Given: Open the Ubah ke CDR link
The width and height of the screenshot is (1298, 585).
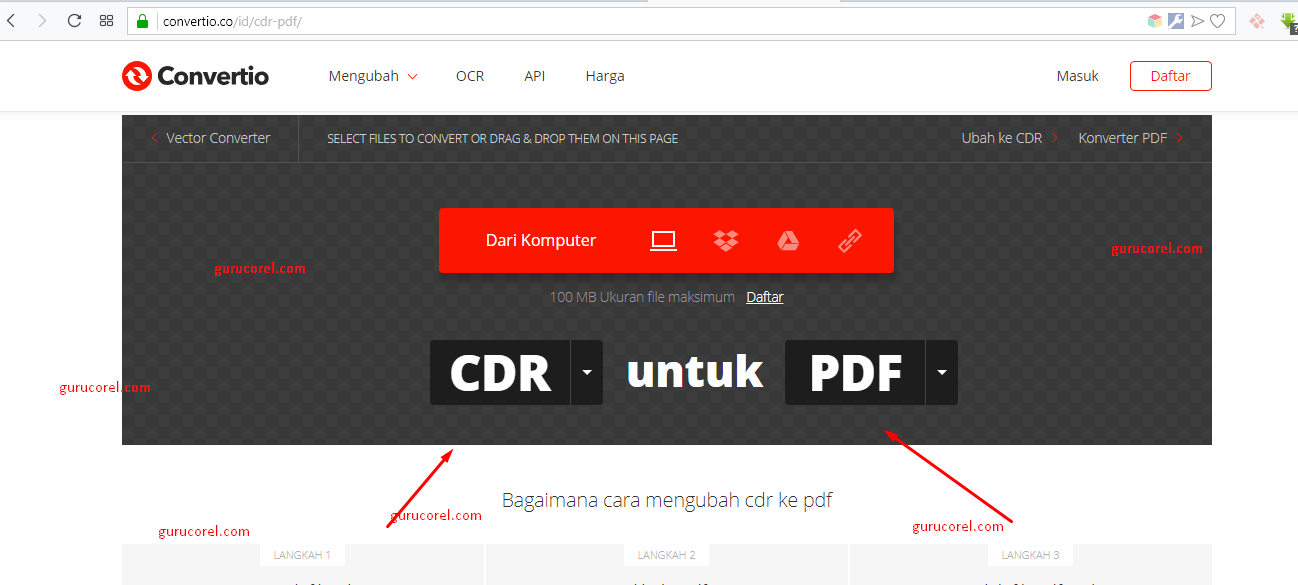Looking at the screenshot, I should 1009,138.
